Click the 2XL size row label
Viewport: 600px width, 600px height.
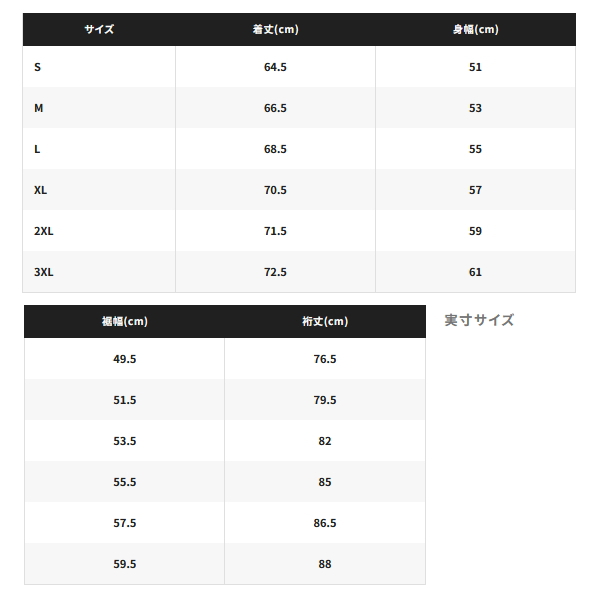[x=43, y=231]
